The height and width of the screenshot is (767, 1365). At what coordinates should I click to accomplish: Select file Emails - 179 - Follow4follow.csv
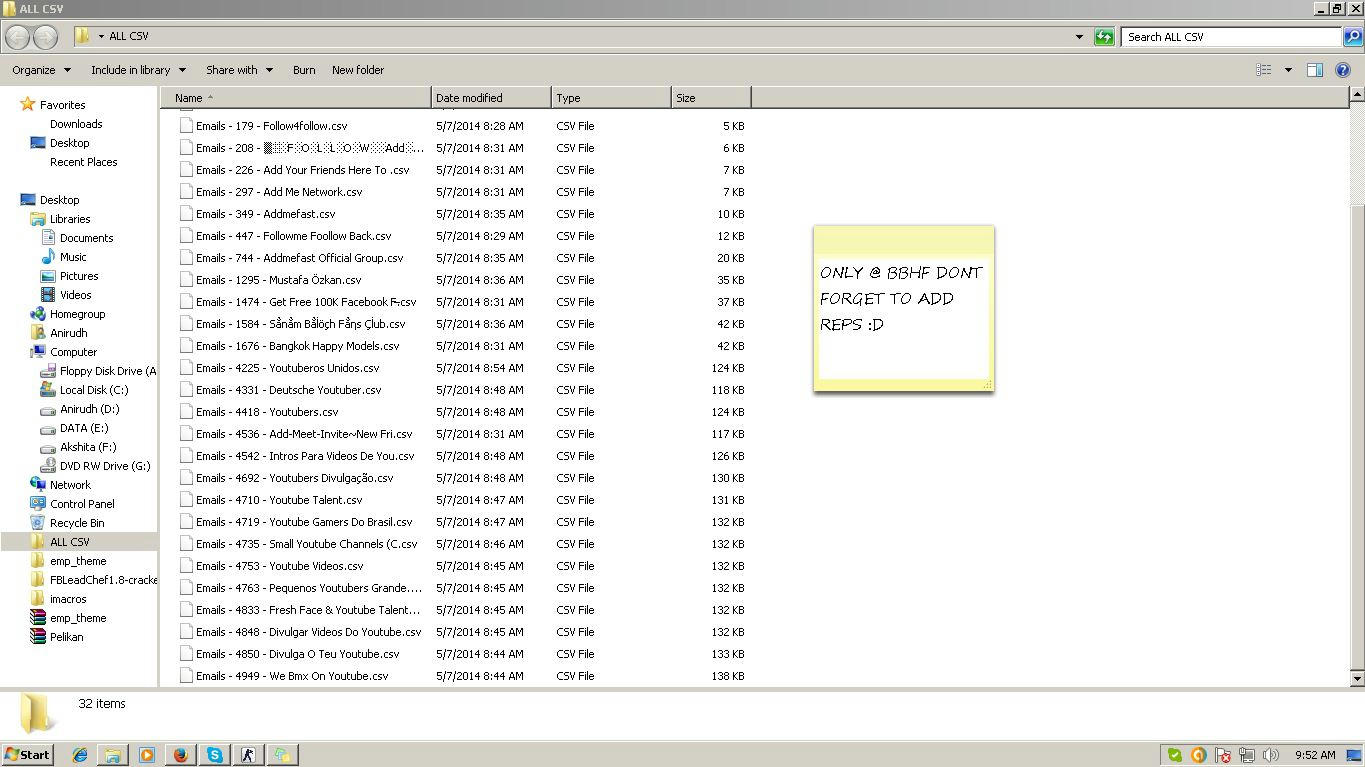(x=271, y=126)
